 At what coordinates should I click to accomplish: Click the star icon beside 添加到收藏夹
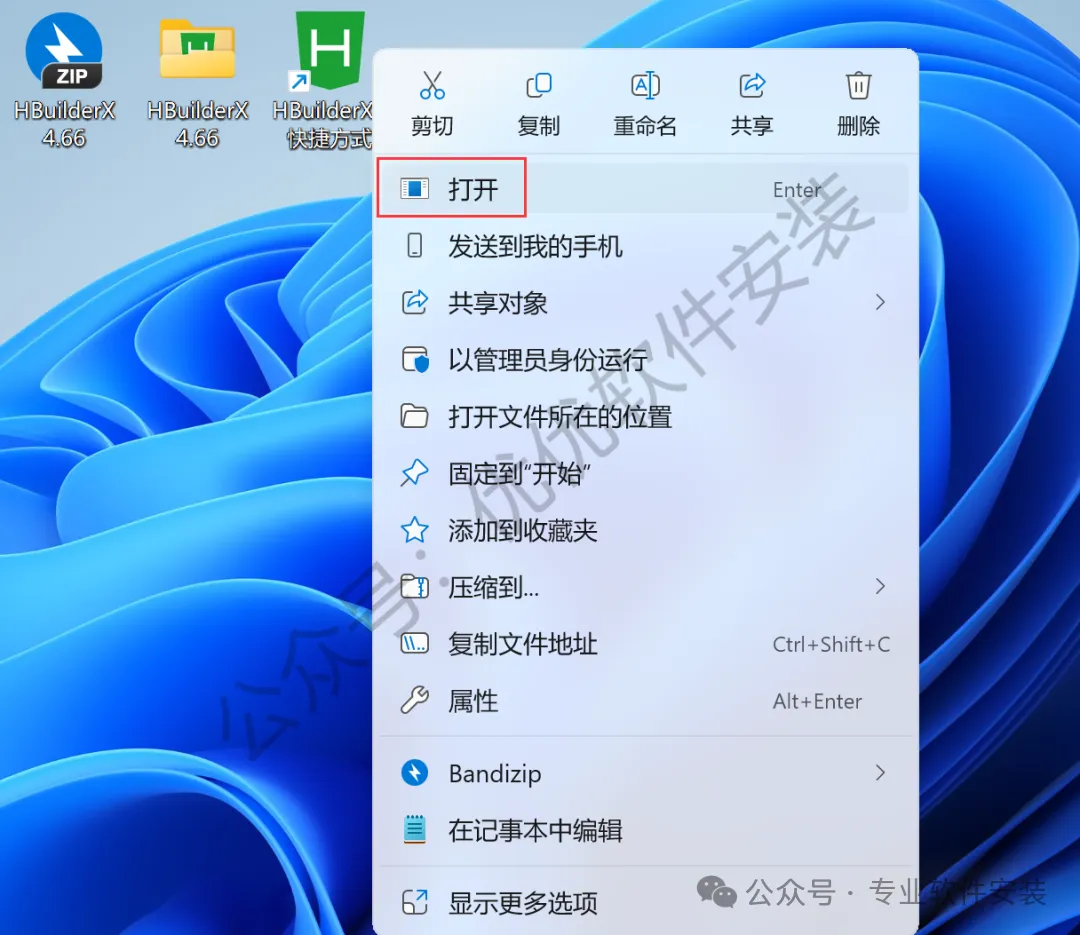415,530
